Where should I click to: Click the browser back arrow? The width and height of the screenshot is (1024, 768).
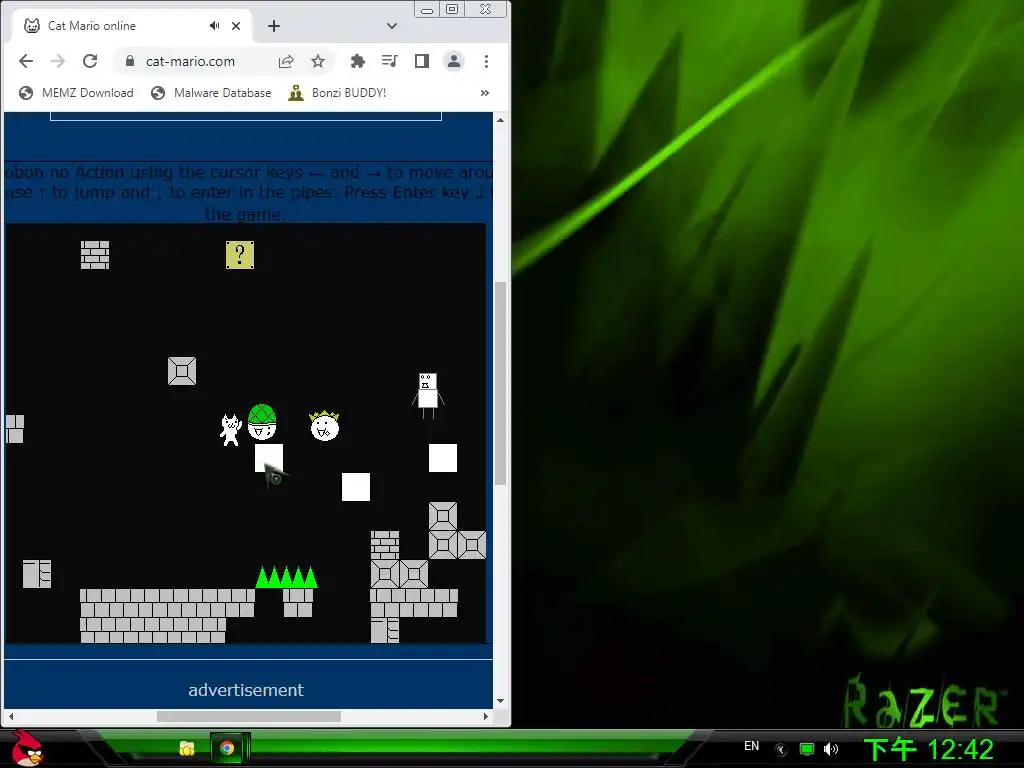pyautogui.click(x=26, y=61)
